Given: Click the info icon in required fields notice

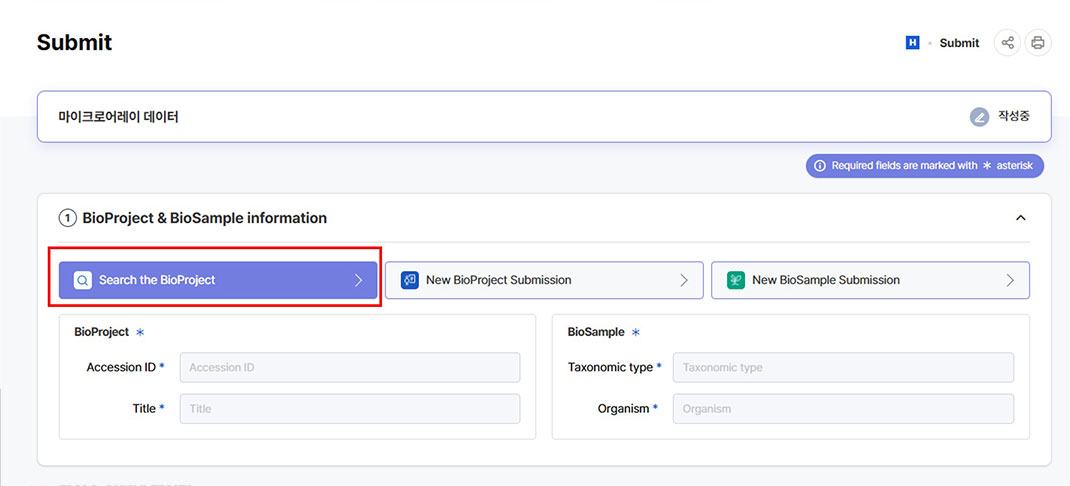Looking at the screenshot, I should click(x=819, y=166).
